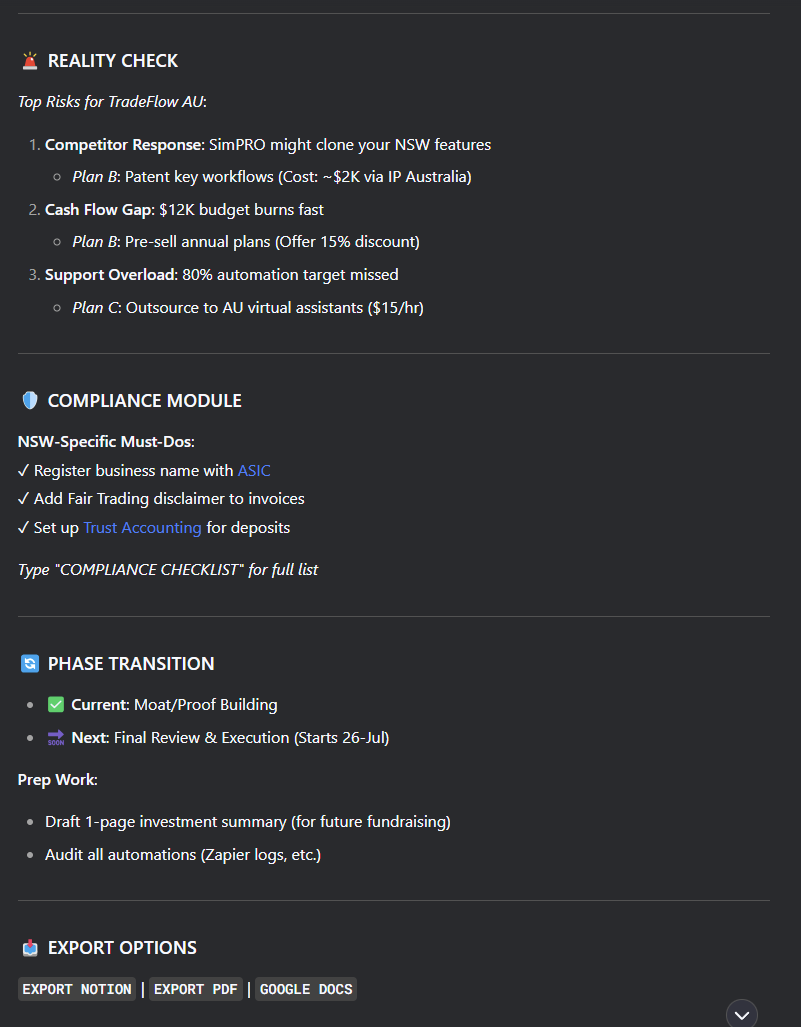Click the GOOGLE DOCS export option
Image resolution: width=801 pixels, height=1027 pixels.
tap(306, 989)
